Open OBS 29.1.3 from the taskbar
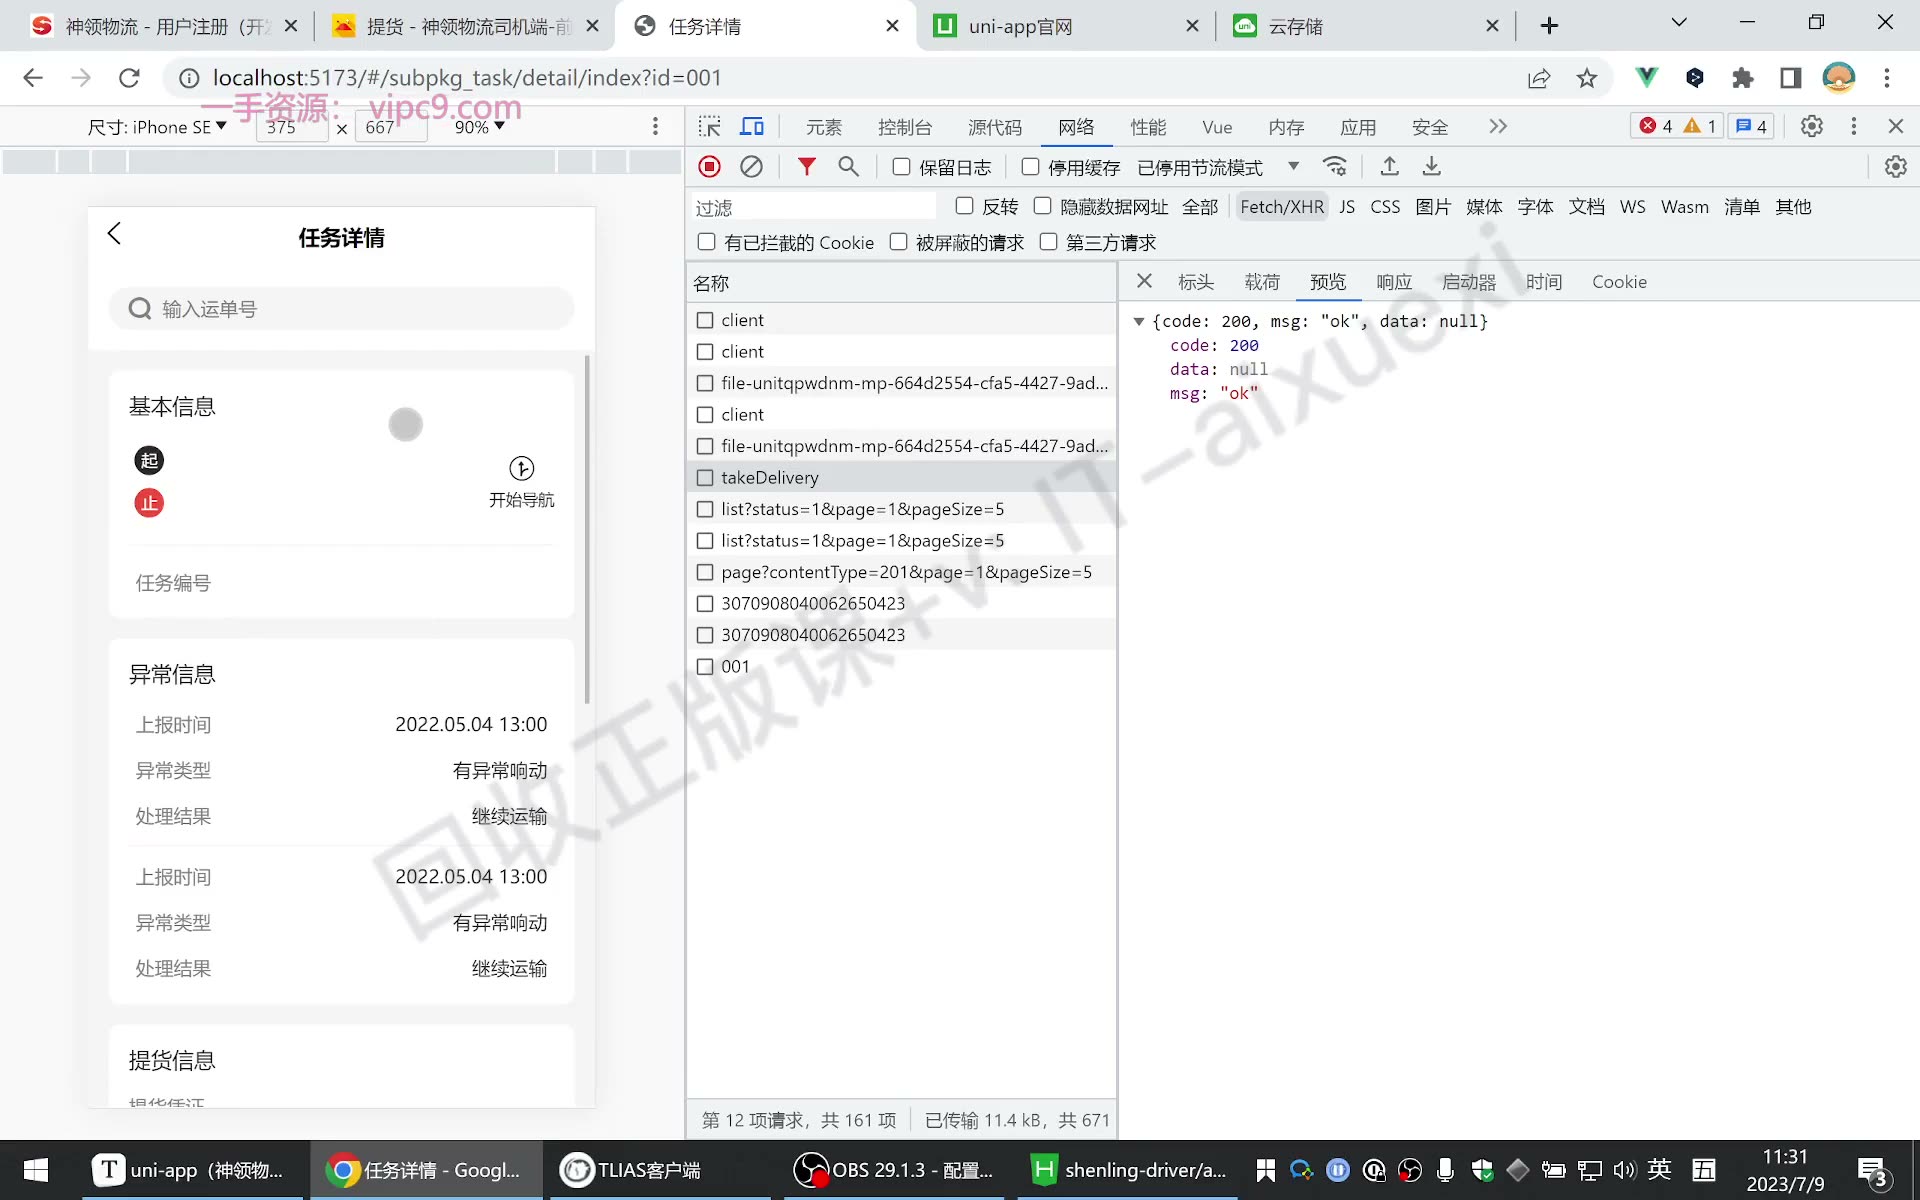This screenshot has width=1920, height=1200. [893, 1170]
